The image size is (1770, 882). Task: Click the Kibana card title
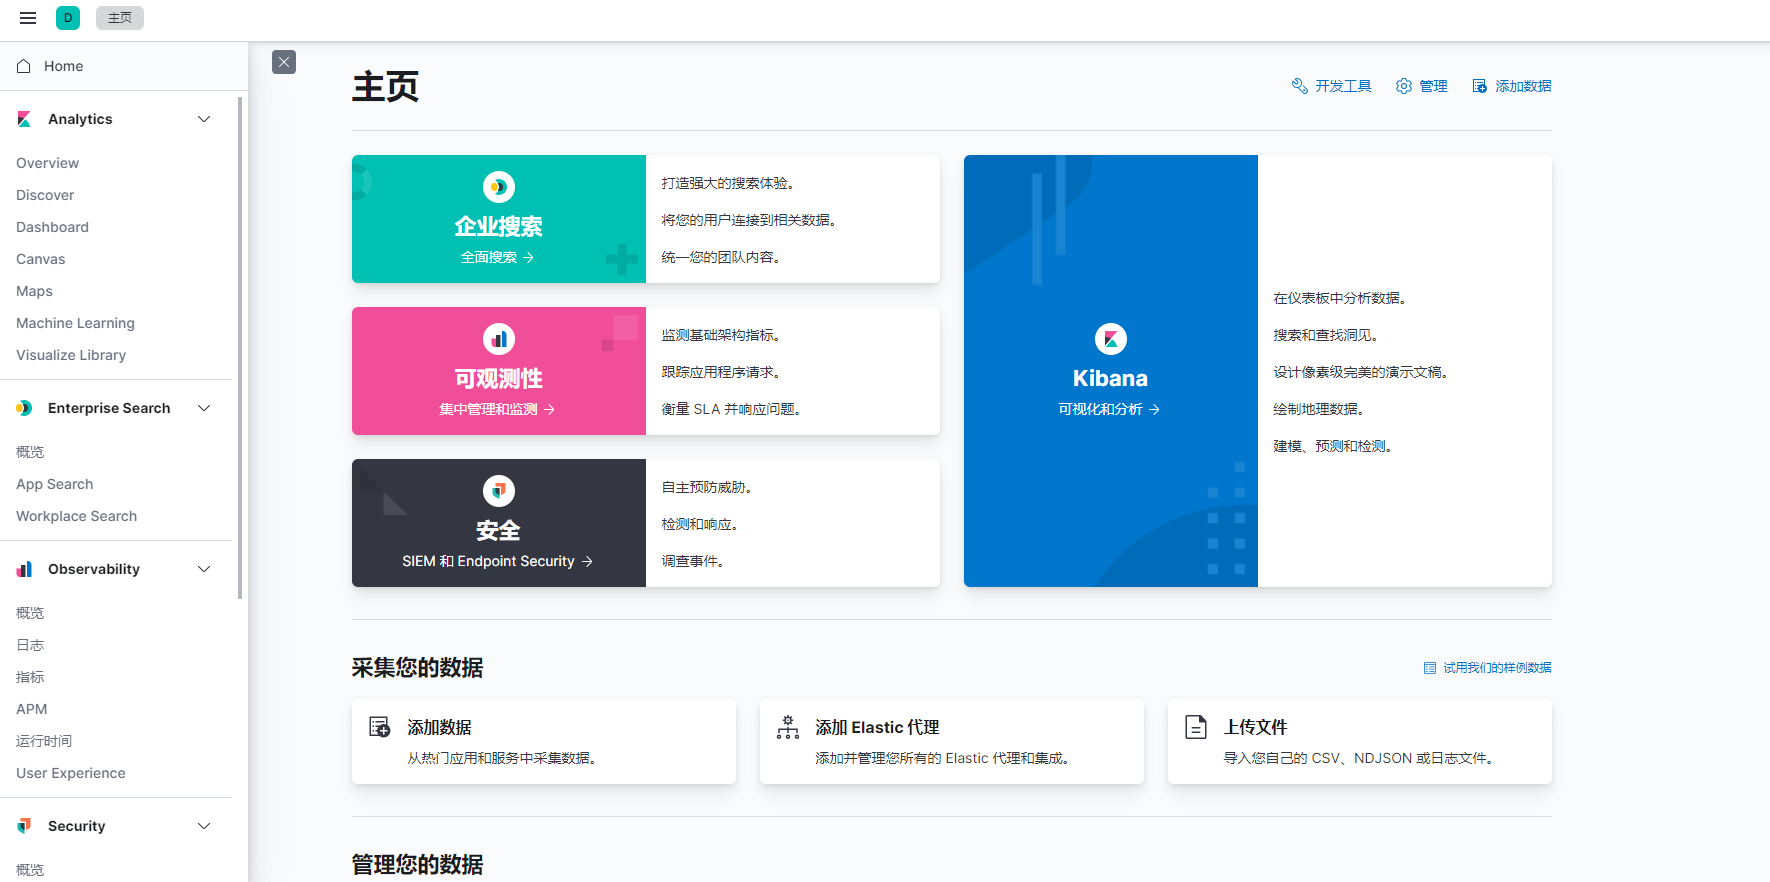click(1110, 379)
